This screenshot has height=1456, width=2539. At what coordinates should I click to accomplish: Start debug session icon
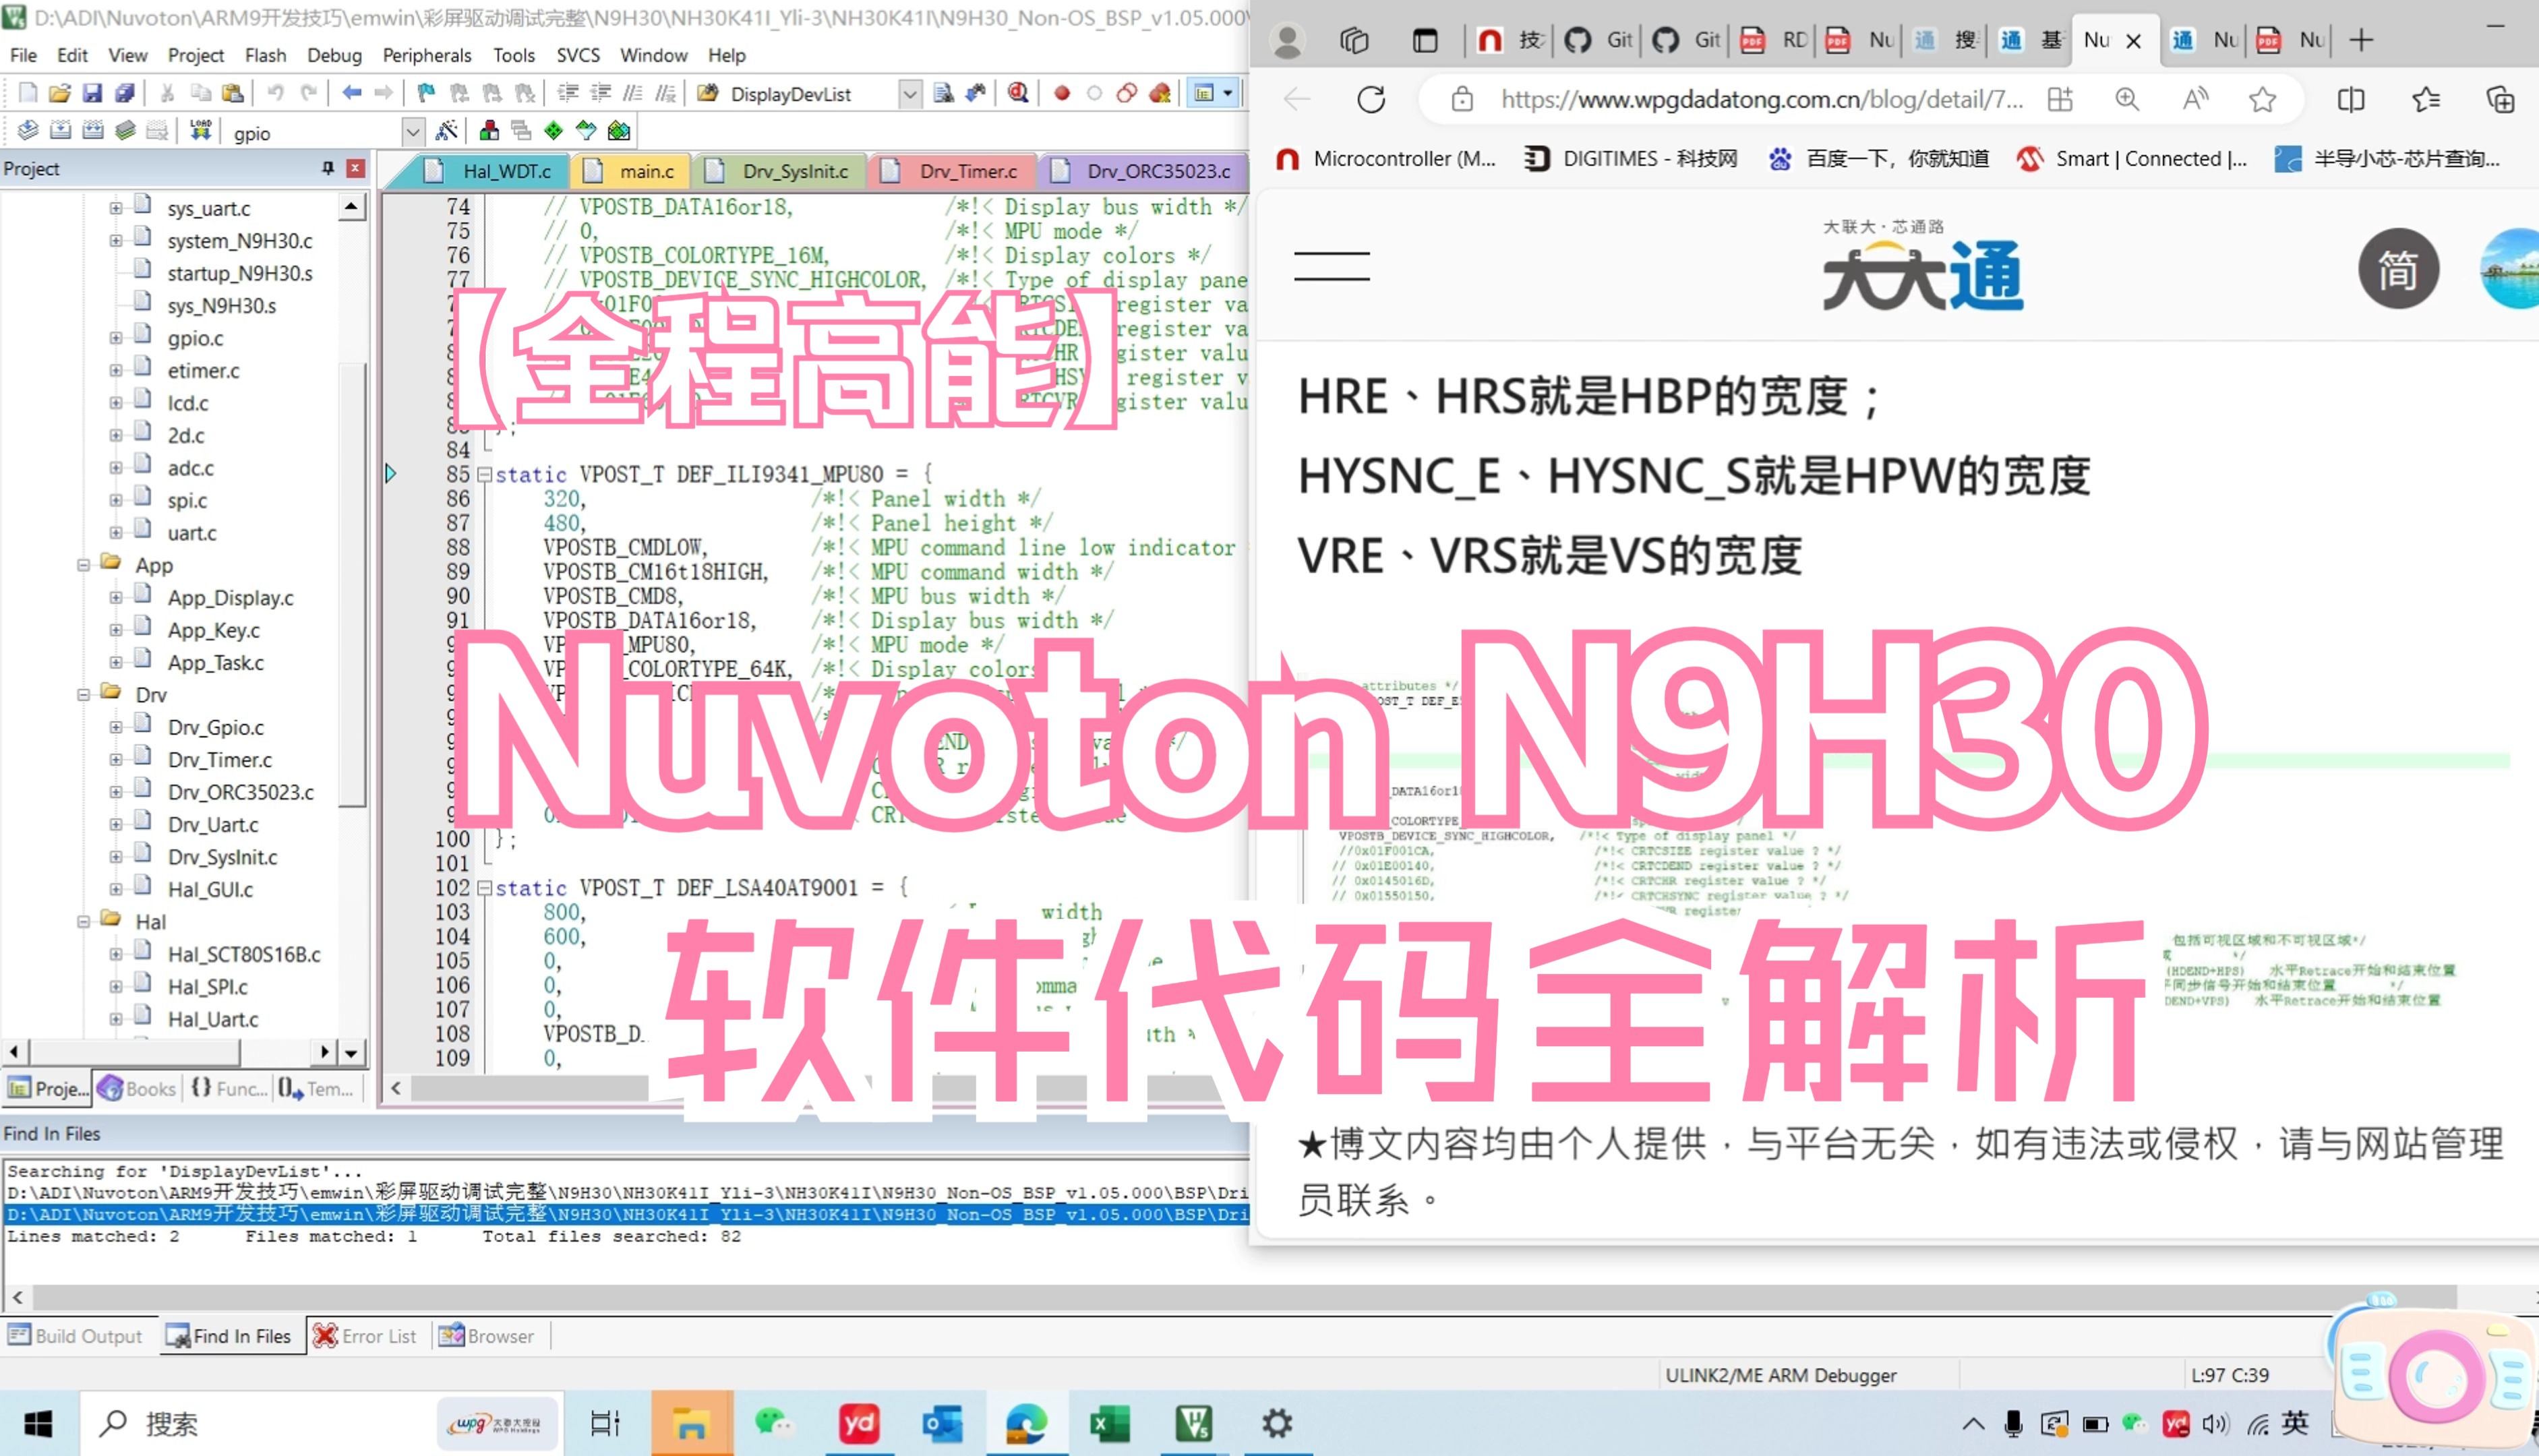pos(1018,93)
